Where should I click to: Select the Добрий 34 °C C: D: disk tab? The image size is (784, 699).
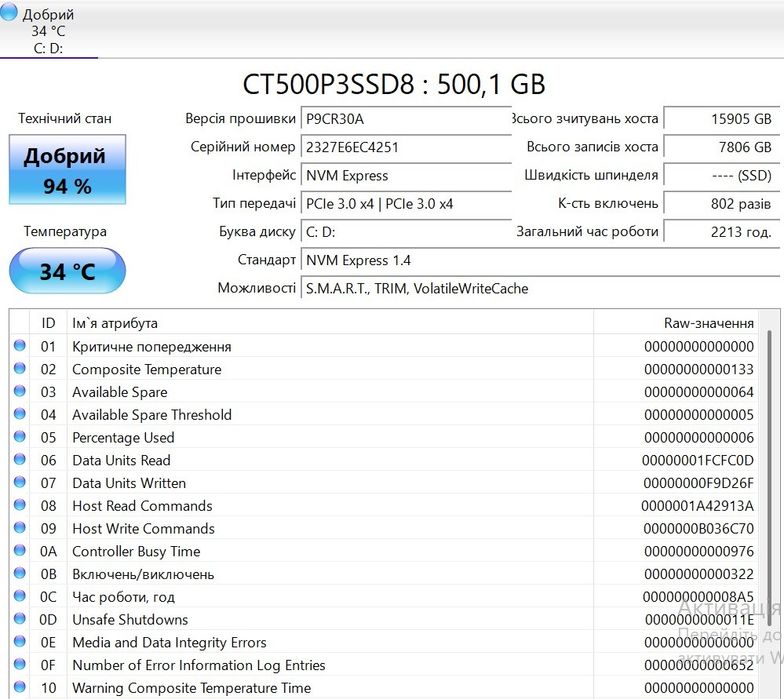click(x=48, y=30)
